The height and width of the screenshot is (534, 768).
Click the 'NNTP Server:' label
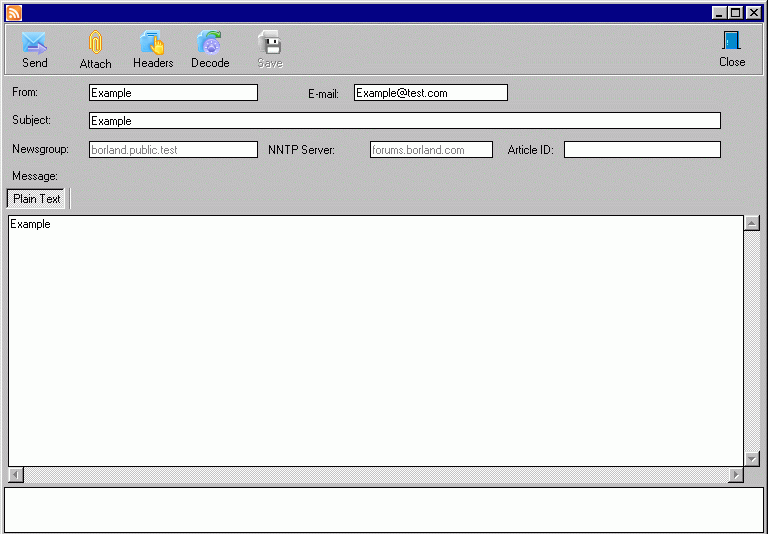tap(301, 150)
